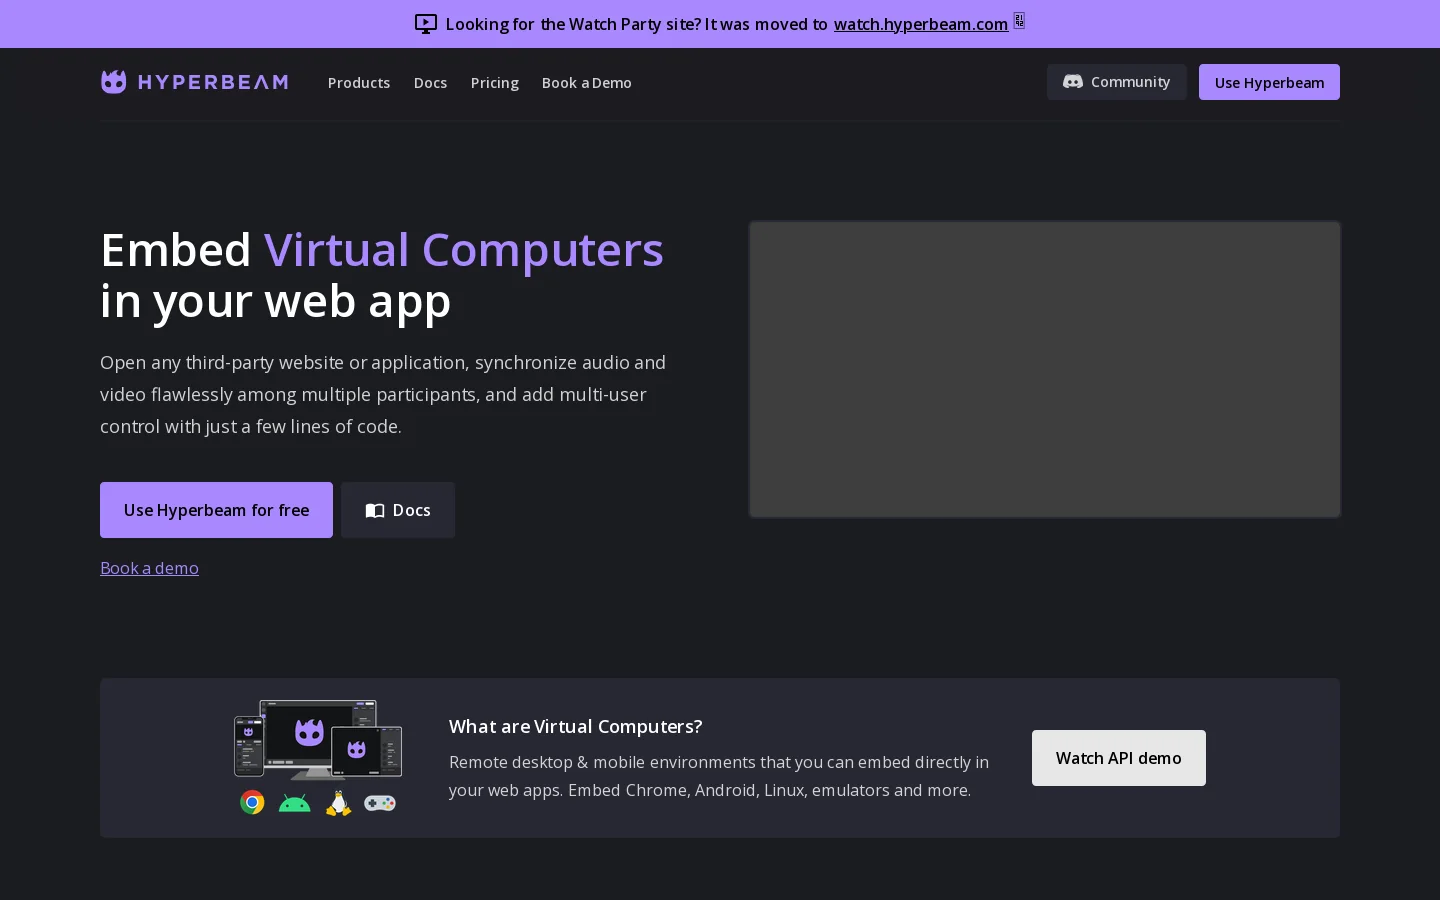This screenshot has width=1440, height=900.
Task: Click the Linux penguin icon
Action: point(339,803)
